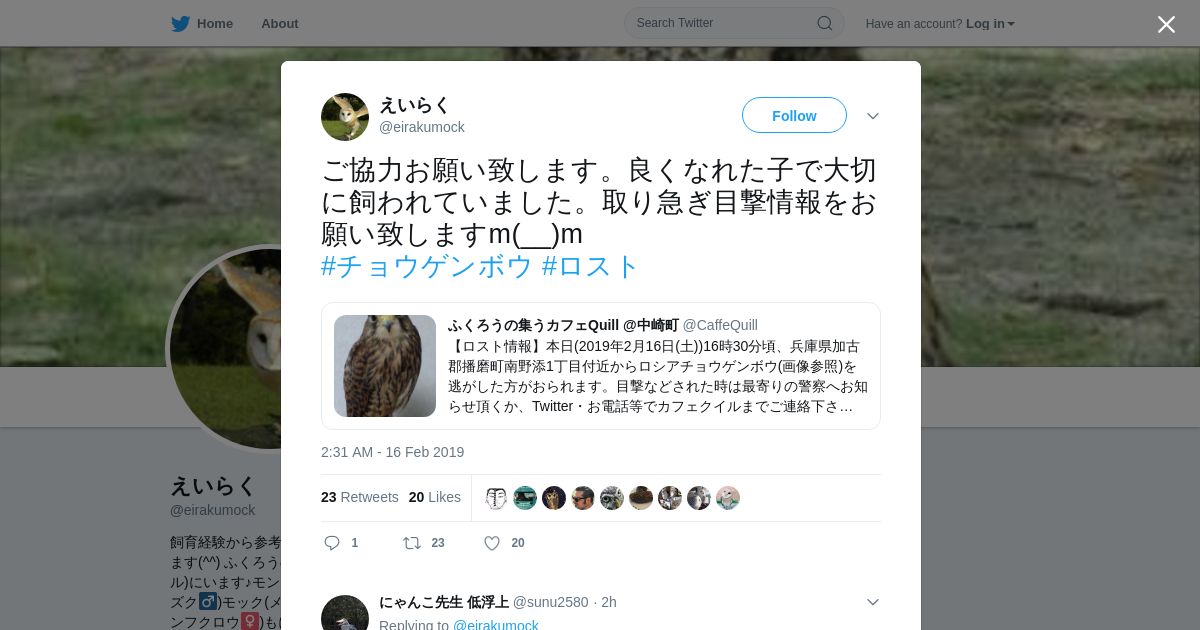Viewport: 1200px width, 630px height.
Task: Click the reply speech bubble icon
Action: pyautogui.click(x=332, y=543)
